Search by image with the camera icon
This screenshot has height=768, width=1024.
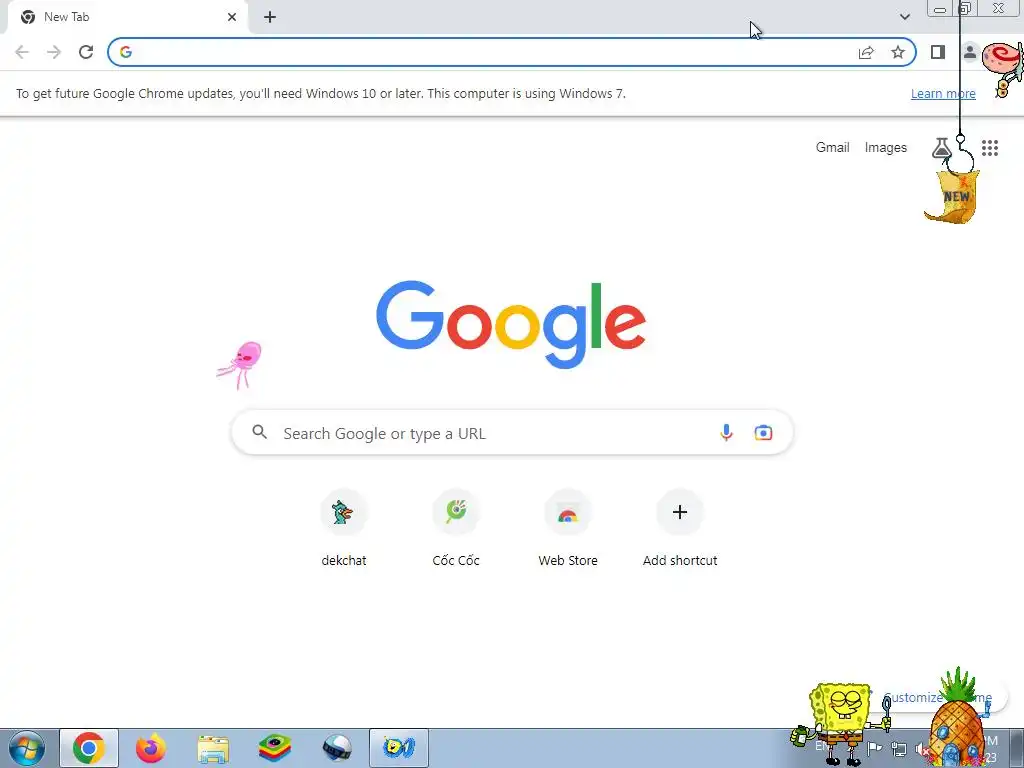(763, 432)
